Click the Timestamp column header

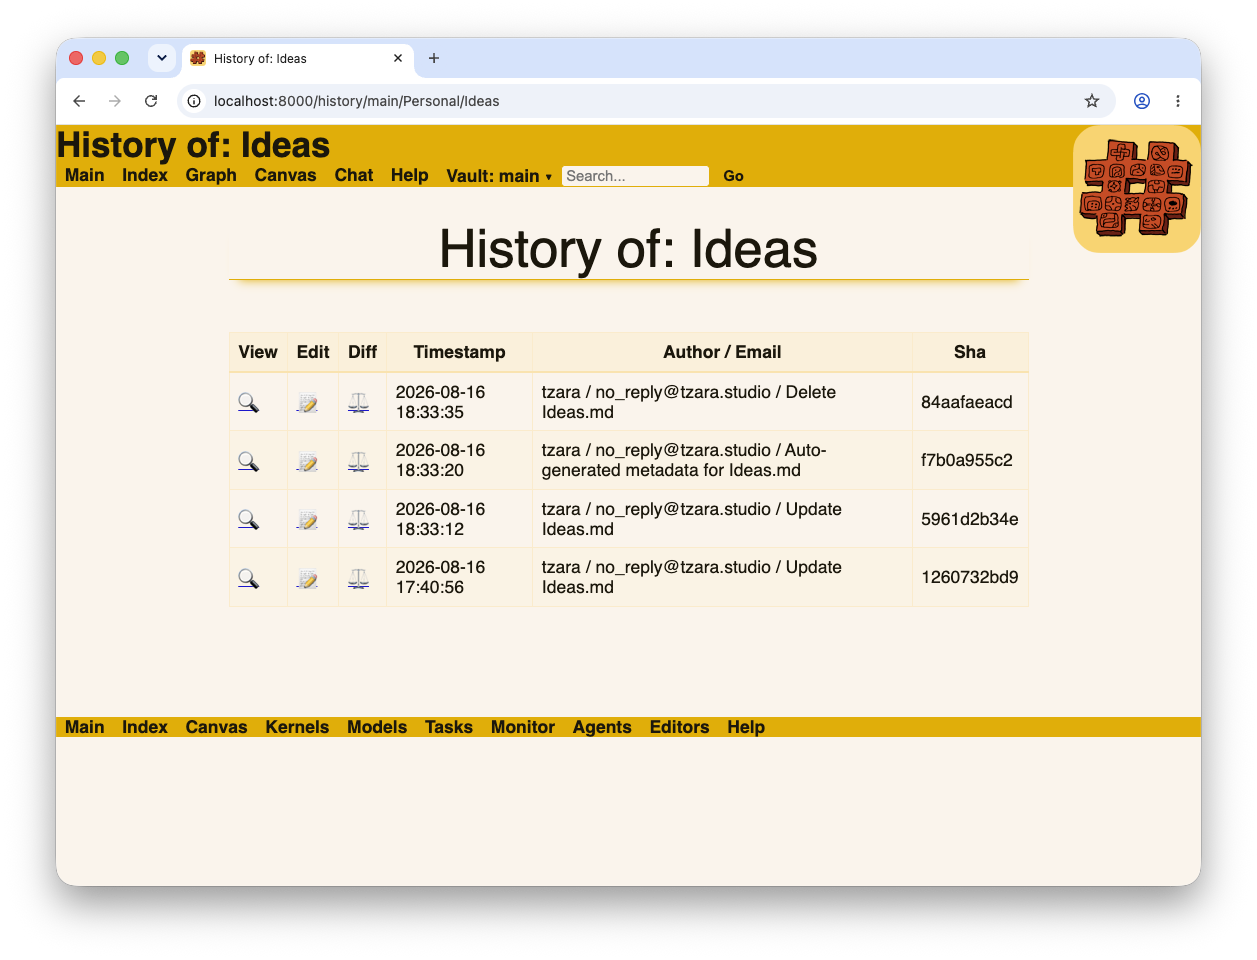[x=460, y=352]
